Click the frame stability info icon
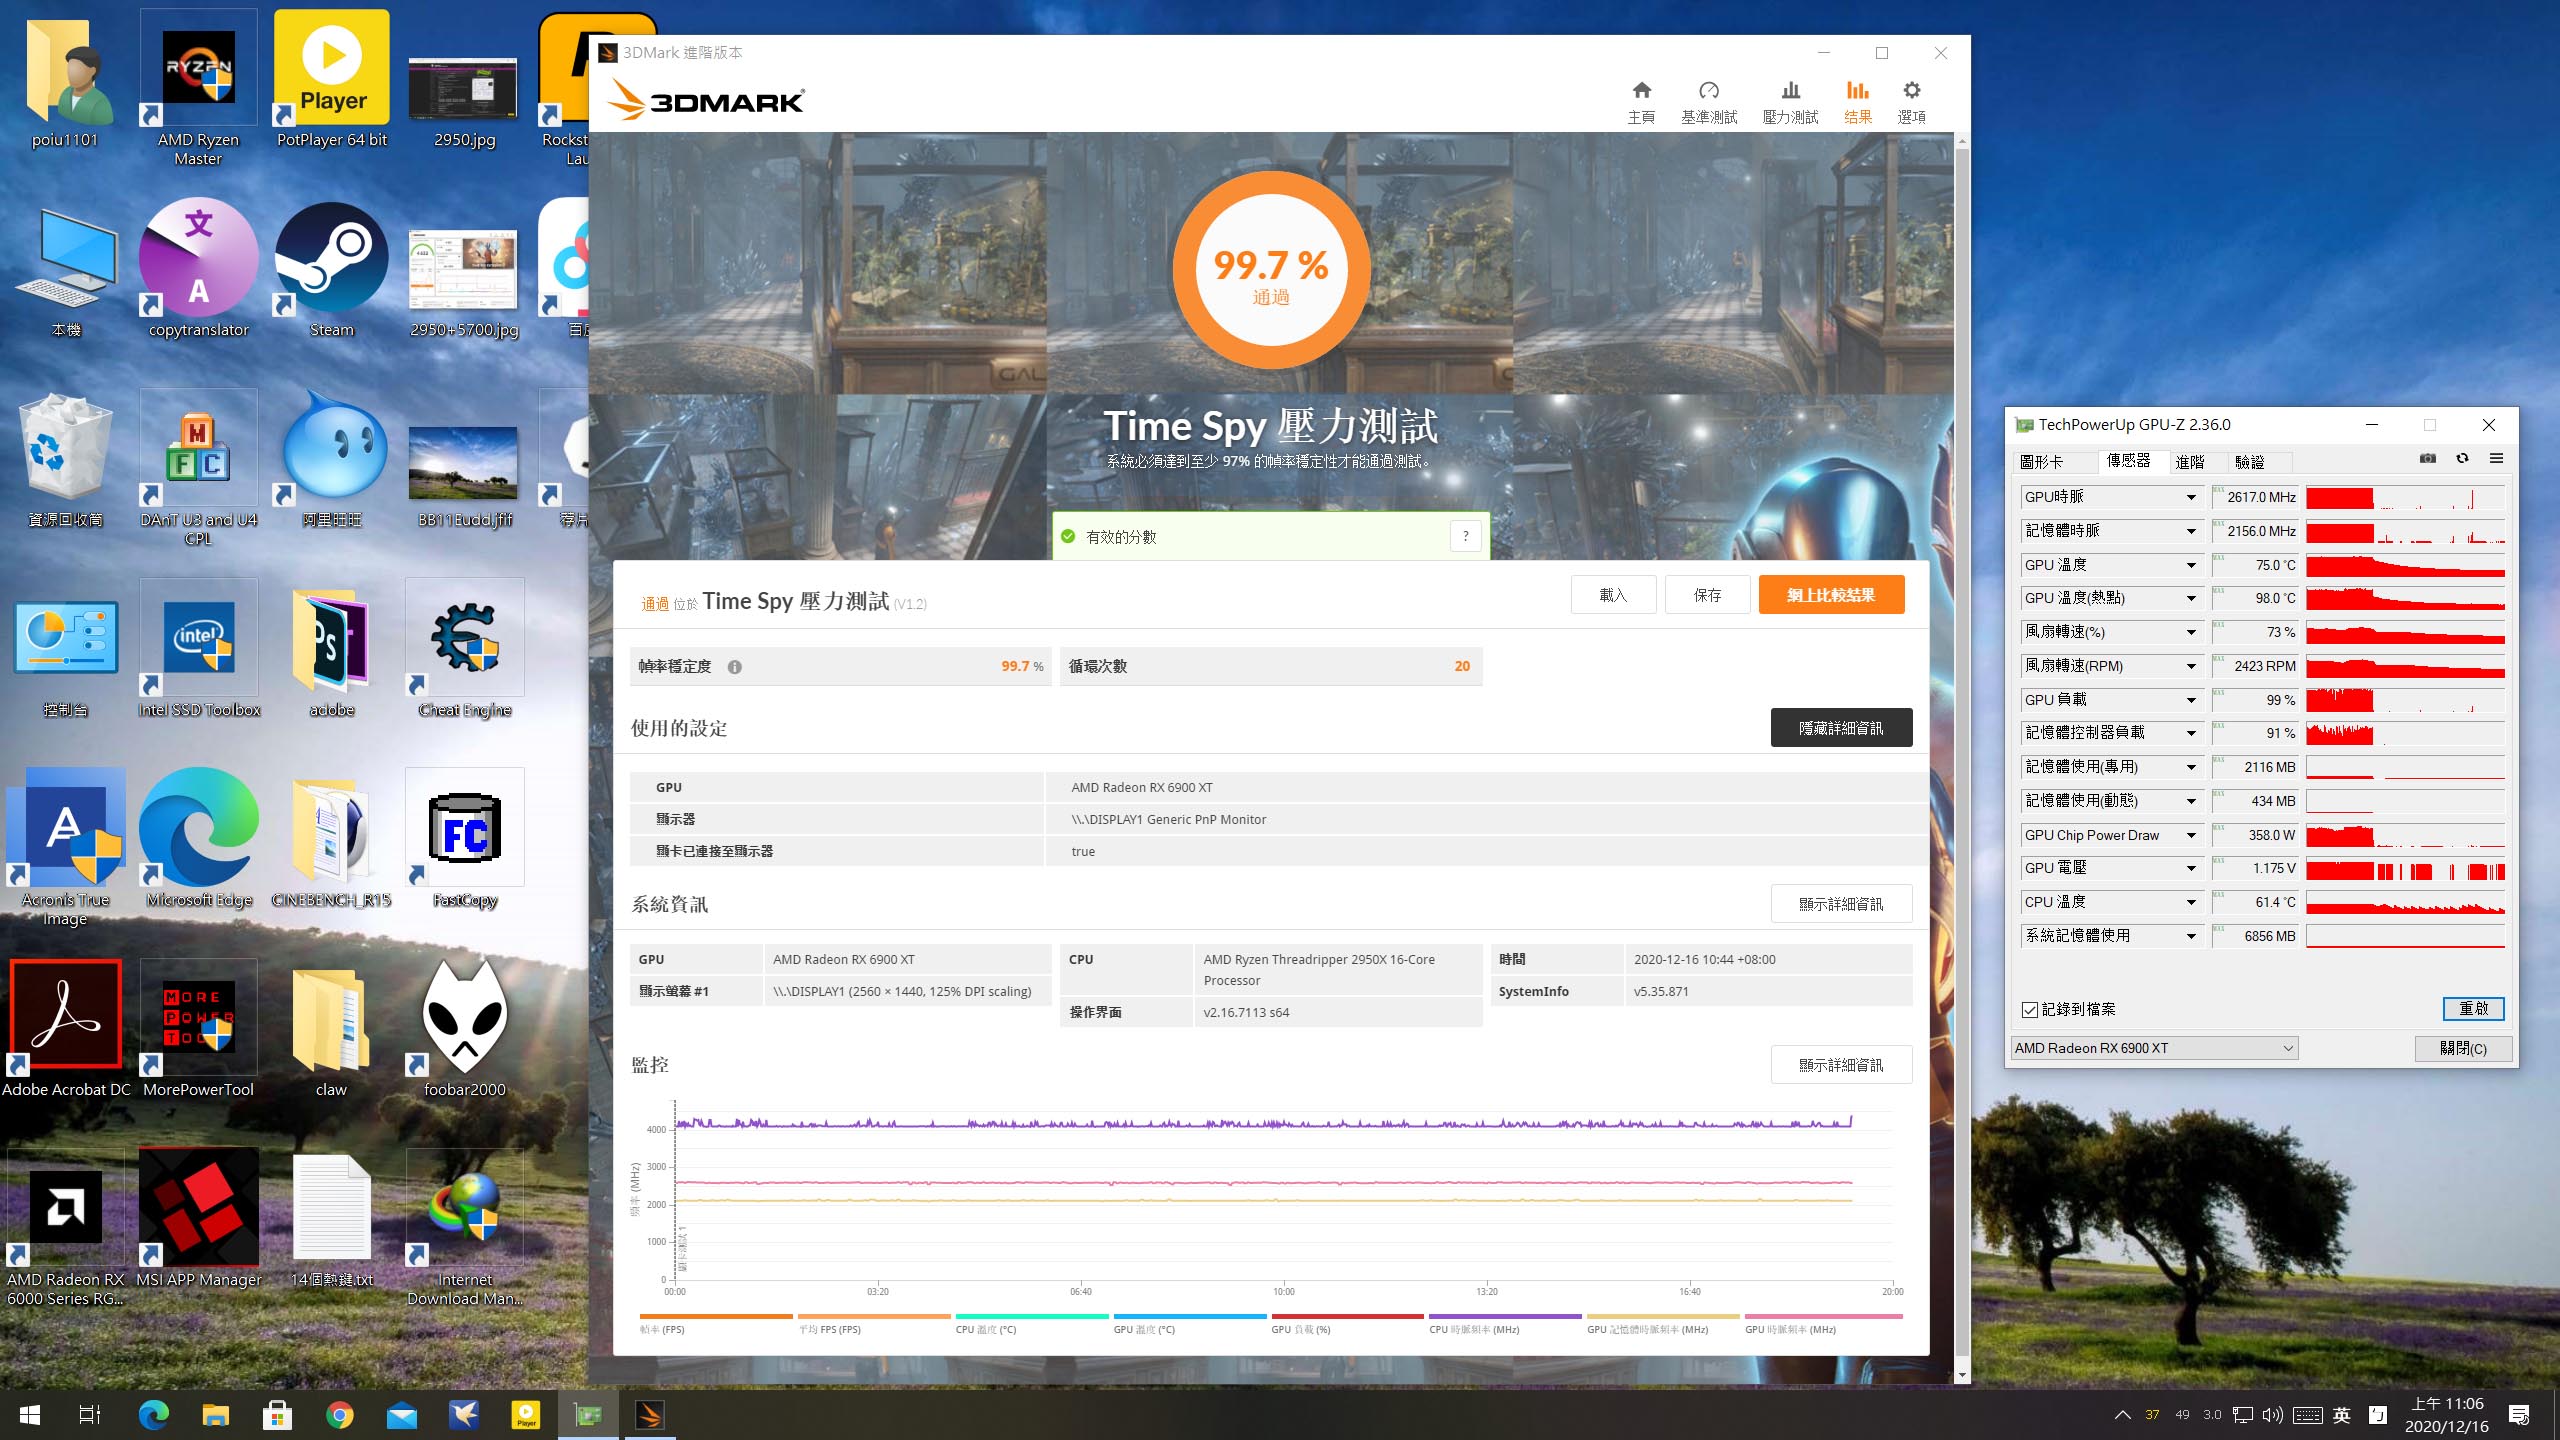 (735, 667)
